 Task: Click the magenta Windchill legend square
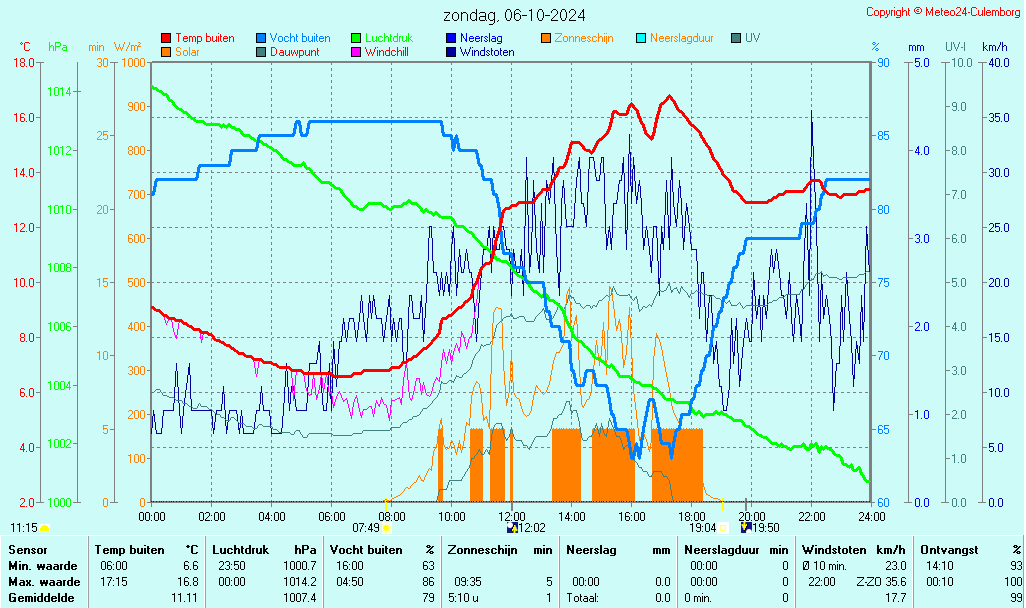pyautogui.click(x=356, y=52)
